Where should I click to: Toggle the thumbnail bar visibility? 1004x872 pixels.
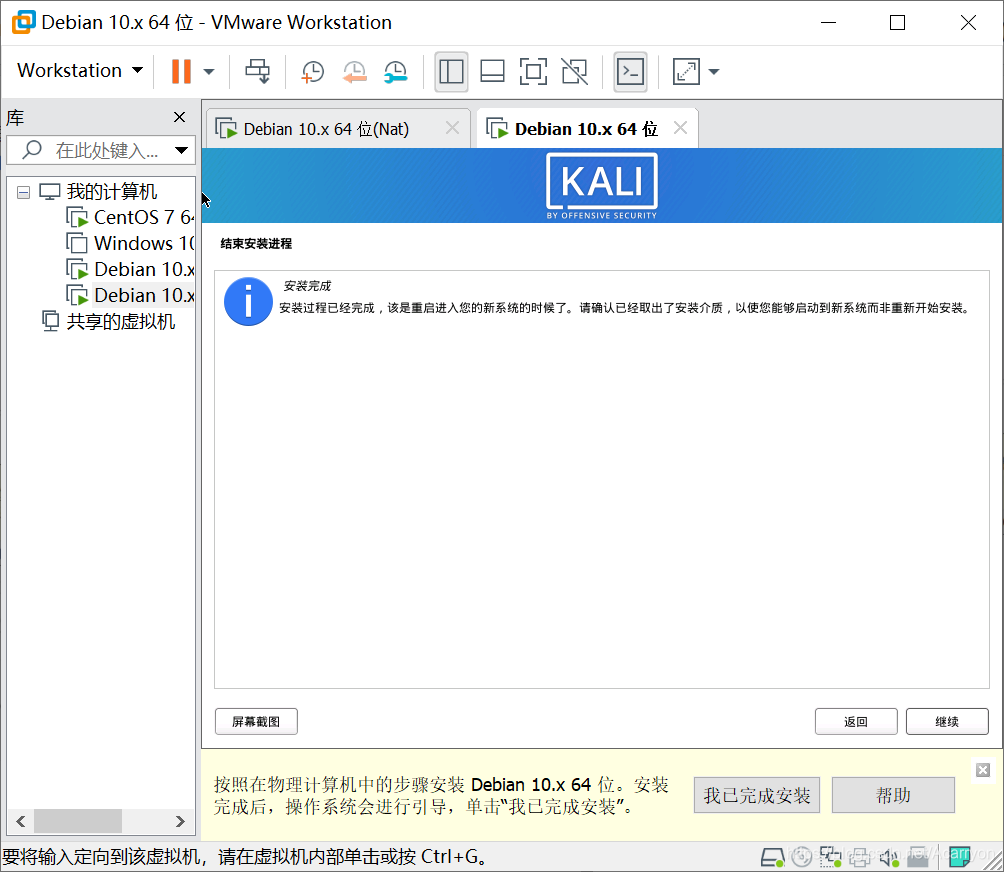(x=491, y=71)
